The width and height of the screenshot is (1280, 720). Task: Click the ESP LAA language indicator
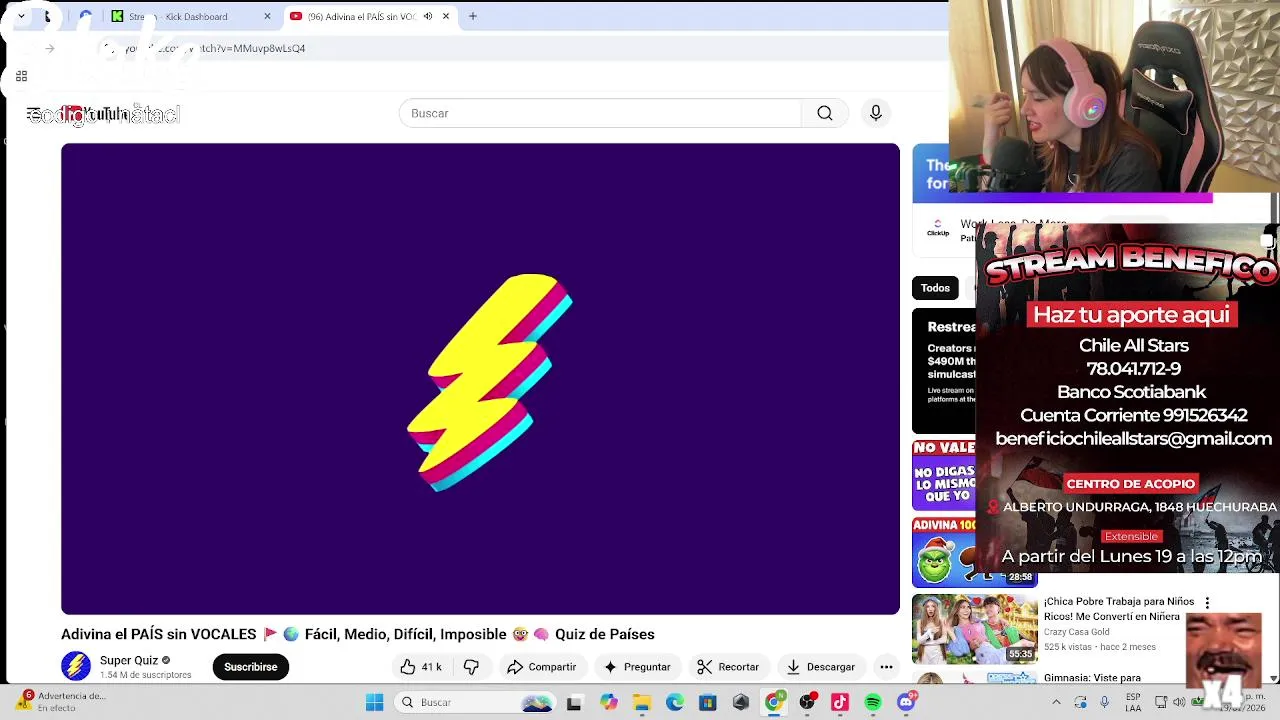1132,702
